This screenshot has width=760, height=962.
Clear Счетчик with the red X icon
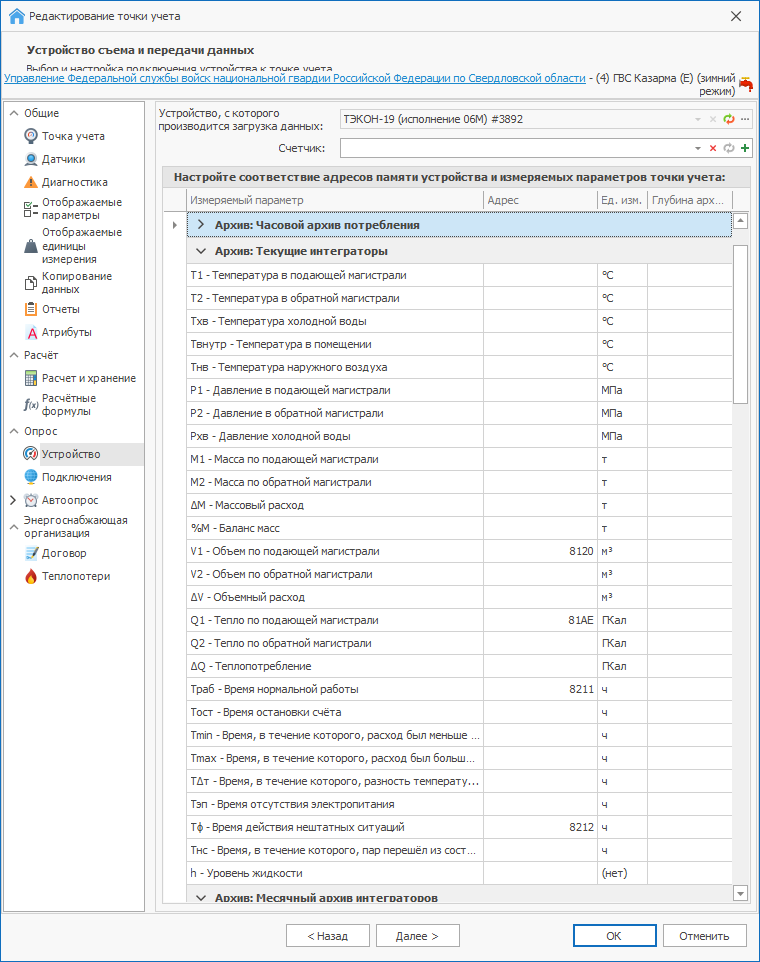(x=713, y=148)
